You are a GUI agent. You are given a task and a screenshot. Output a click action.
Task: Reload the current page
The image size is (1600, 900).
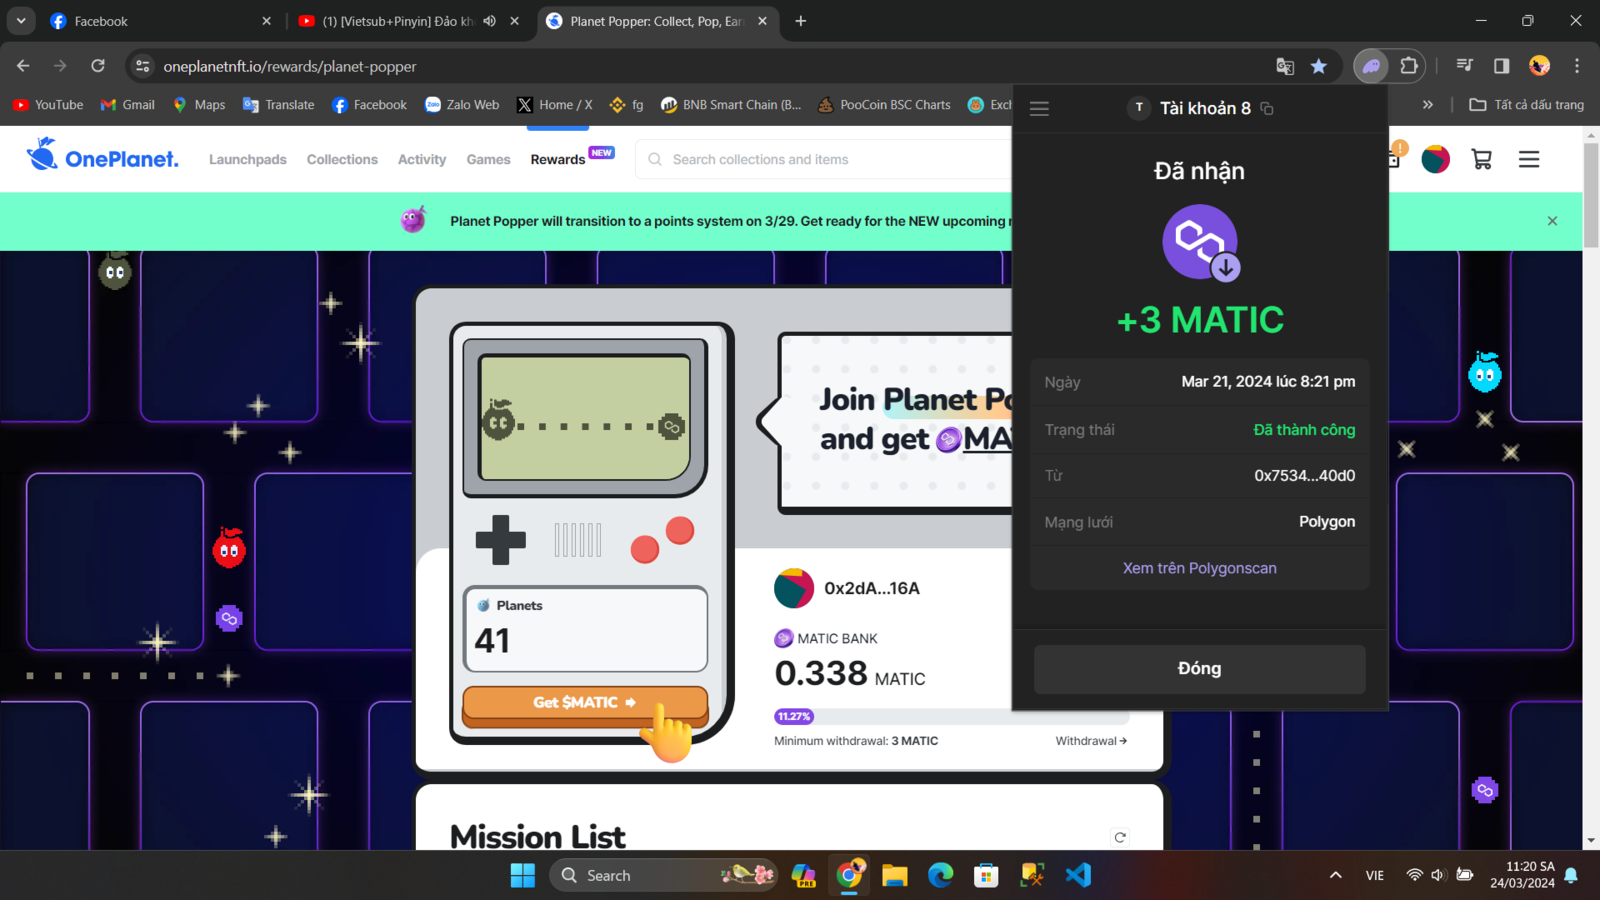point(98,66)
